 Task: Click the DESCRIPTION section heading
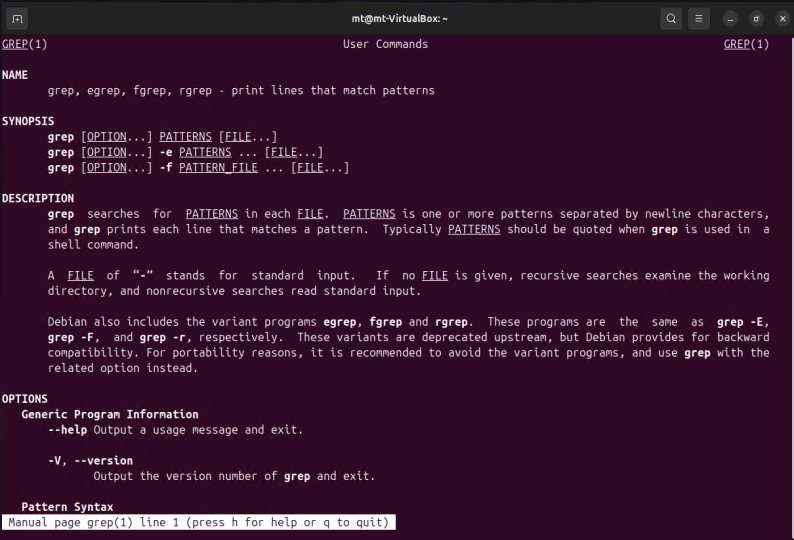coord(38,198)
